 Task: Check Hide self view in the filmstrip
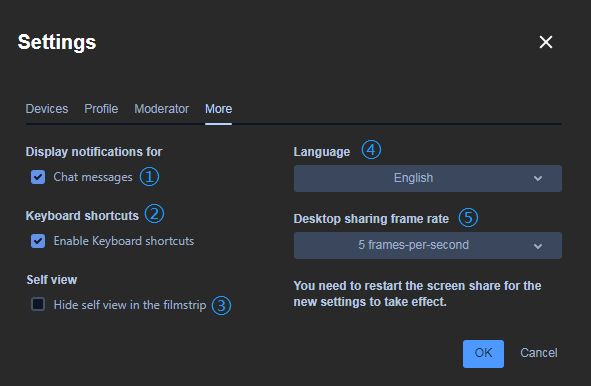click(x=38, y=304)
